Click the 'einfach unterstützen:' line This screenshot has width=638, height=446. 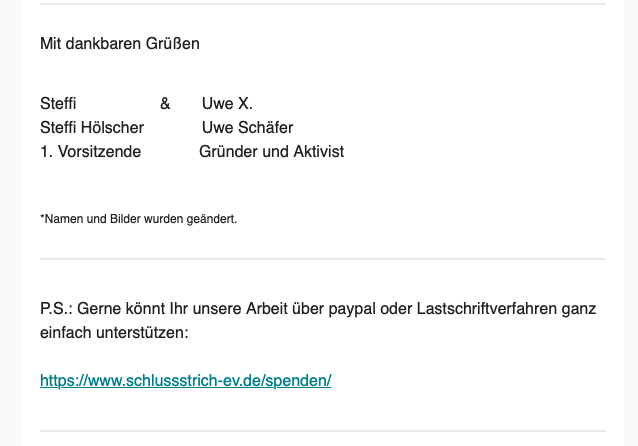click(x=114, y=332)
